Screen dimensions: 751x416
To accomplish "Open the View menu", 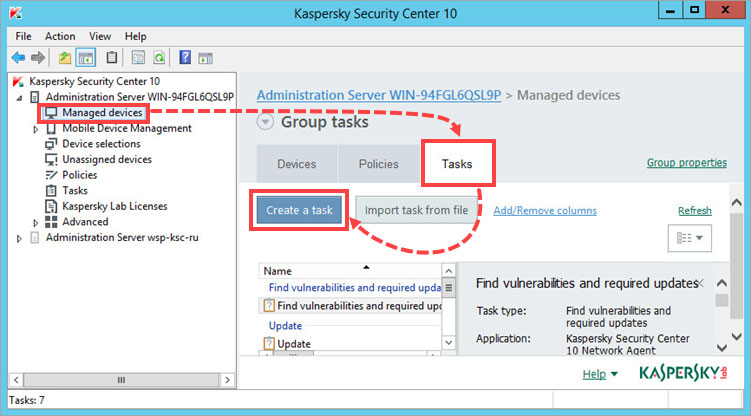I will 100,36.
